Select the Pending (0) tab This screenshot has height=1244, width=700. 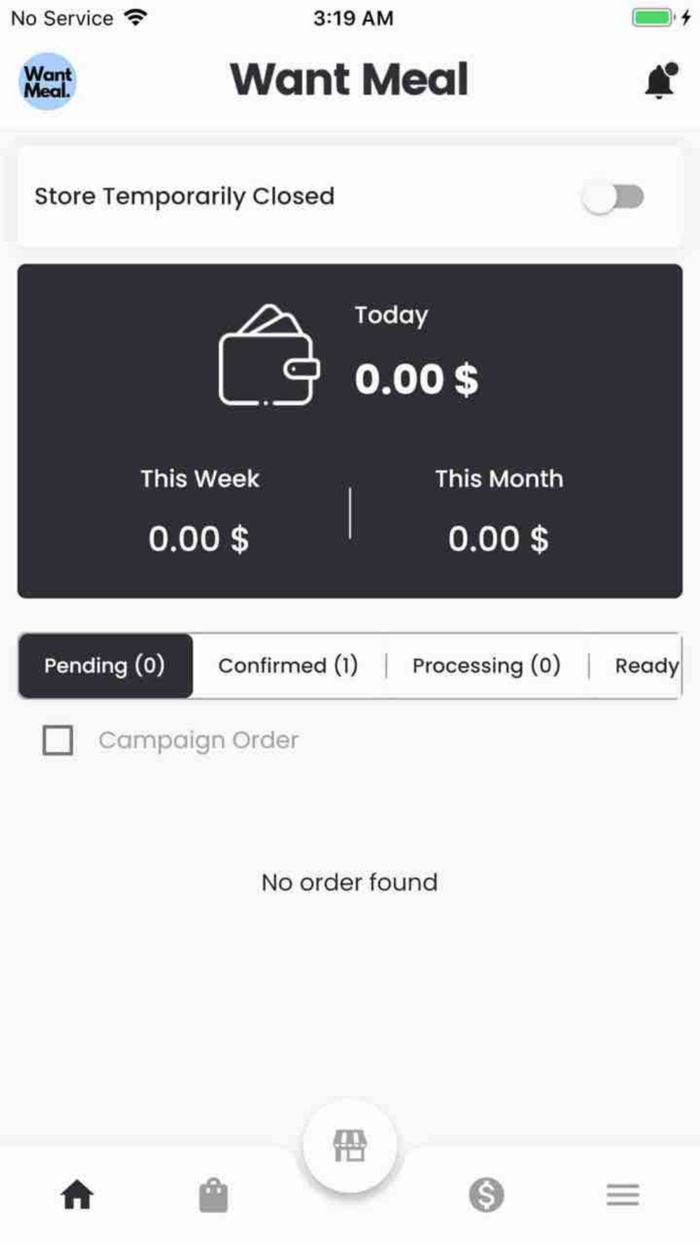tap(105, 666)
